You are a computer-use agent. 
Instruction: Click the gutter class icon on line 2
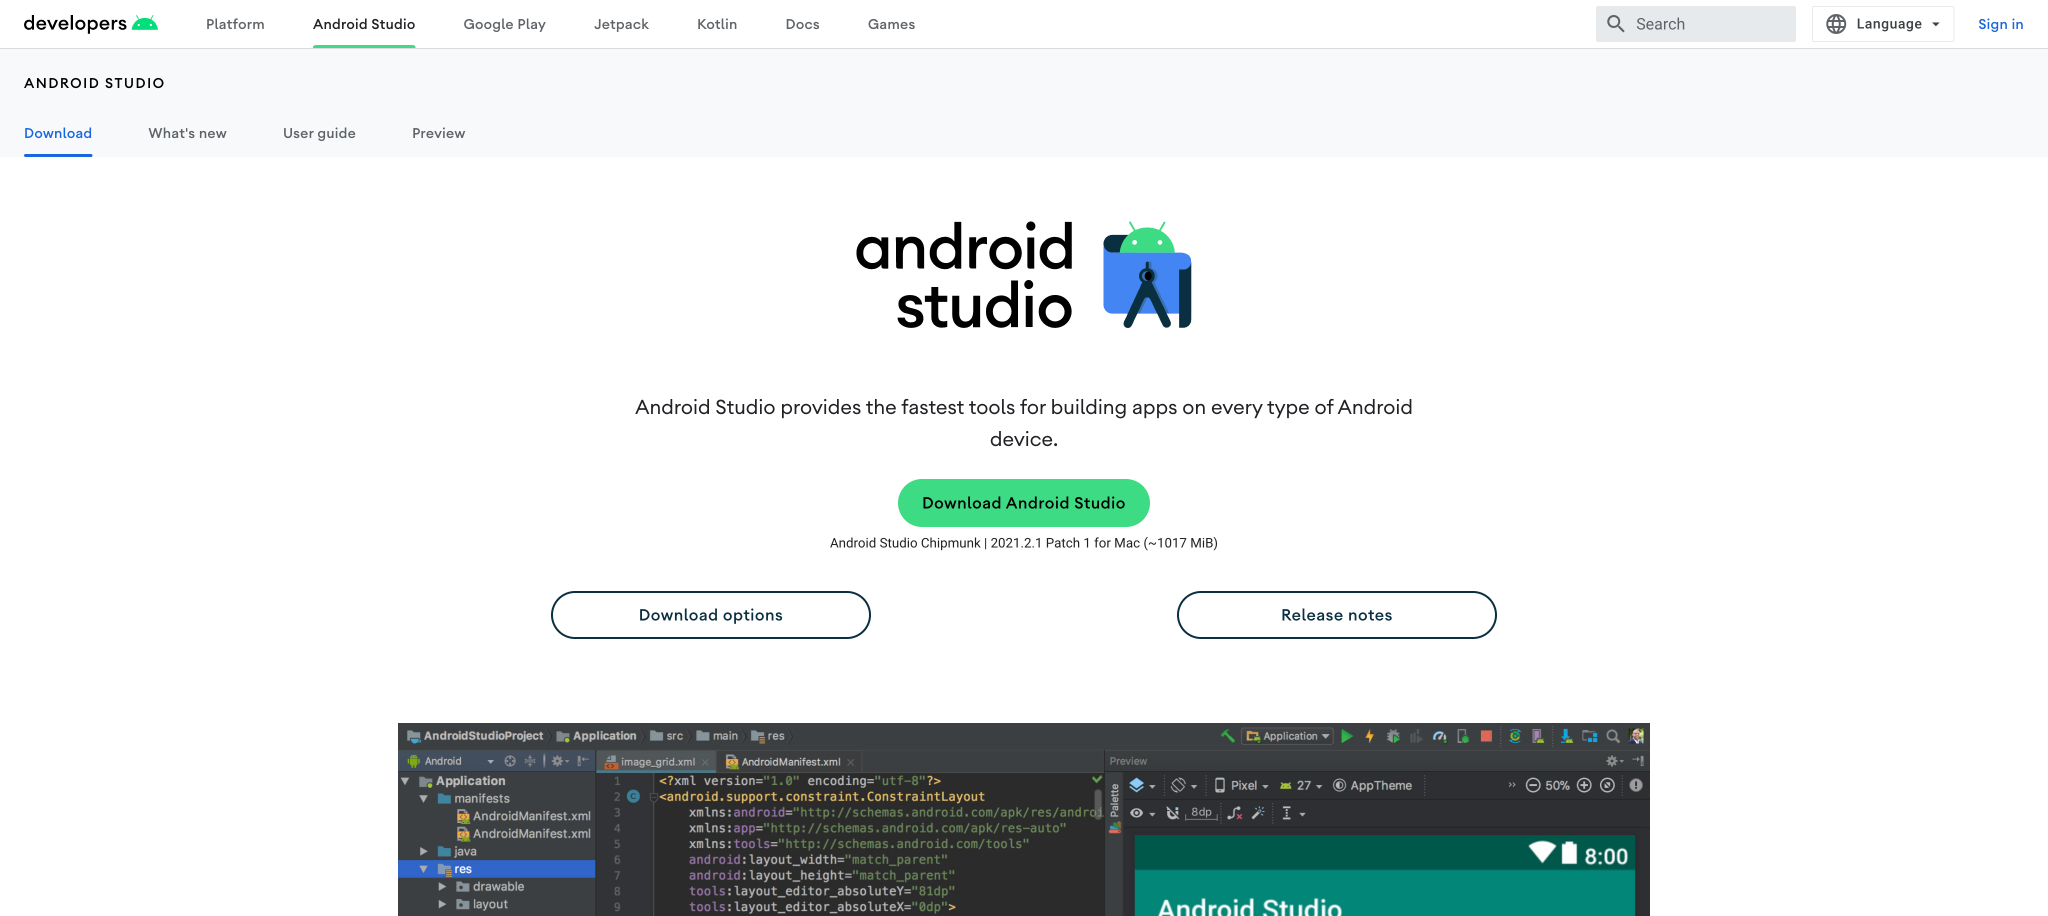(x=633, y=796)
